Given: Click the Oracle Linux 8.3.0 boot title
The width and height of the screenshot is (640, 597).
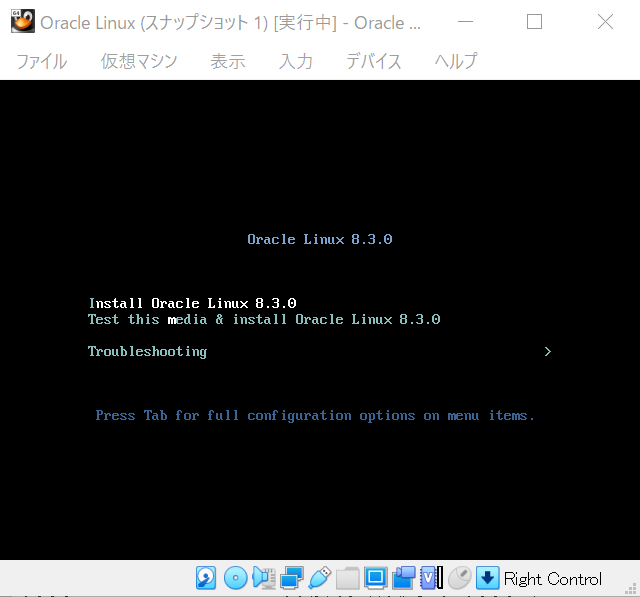Looking at the screenshot, I should [x=320, y=239].
